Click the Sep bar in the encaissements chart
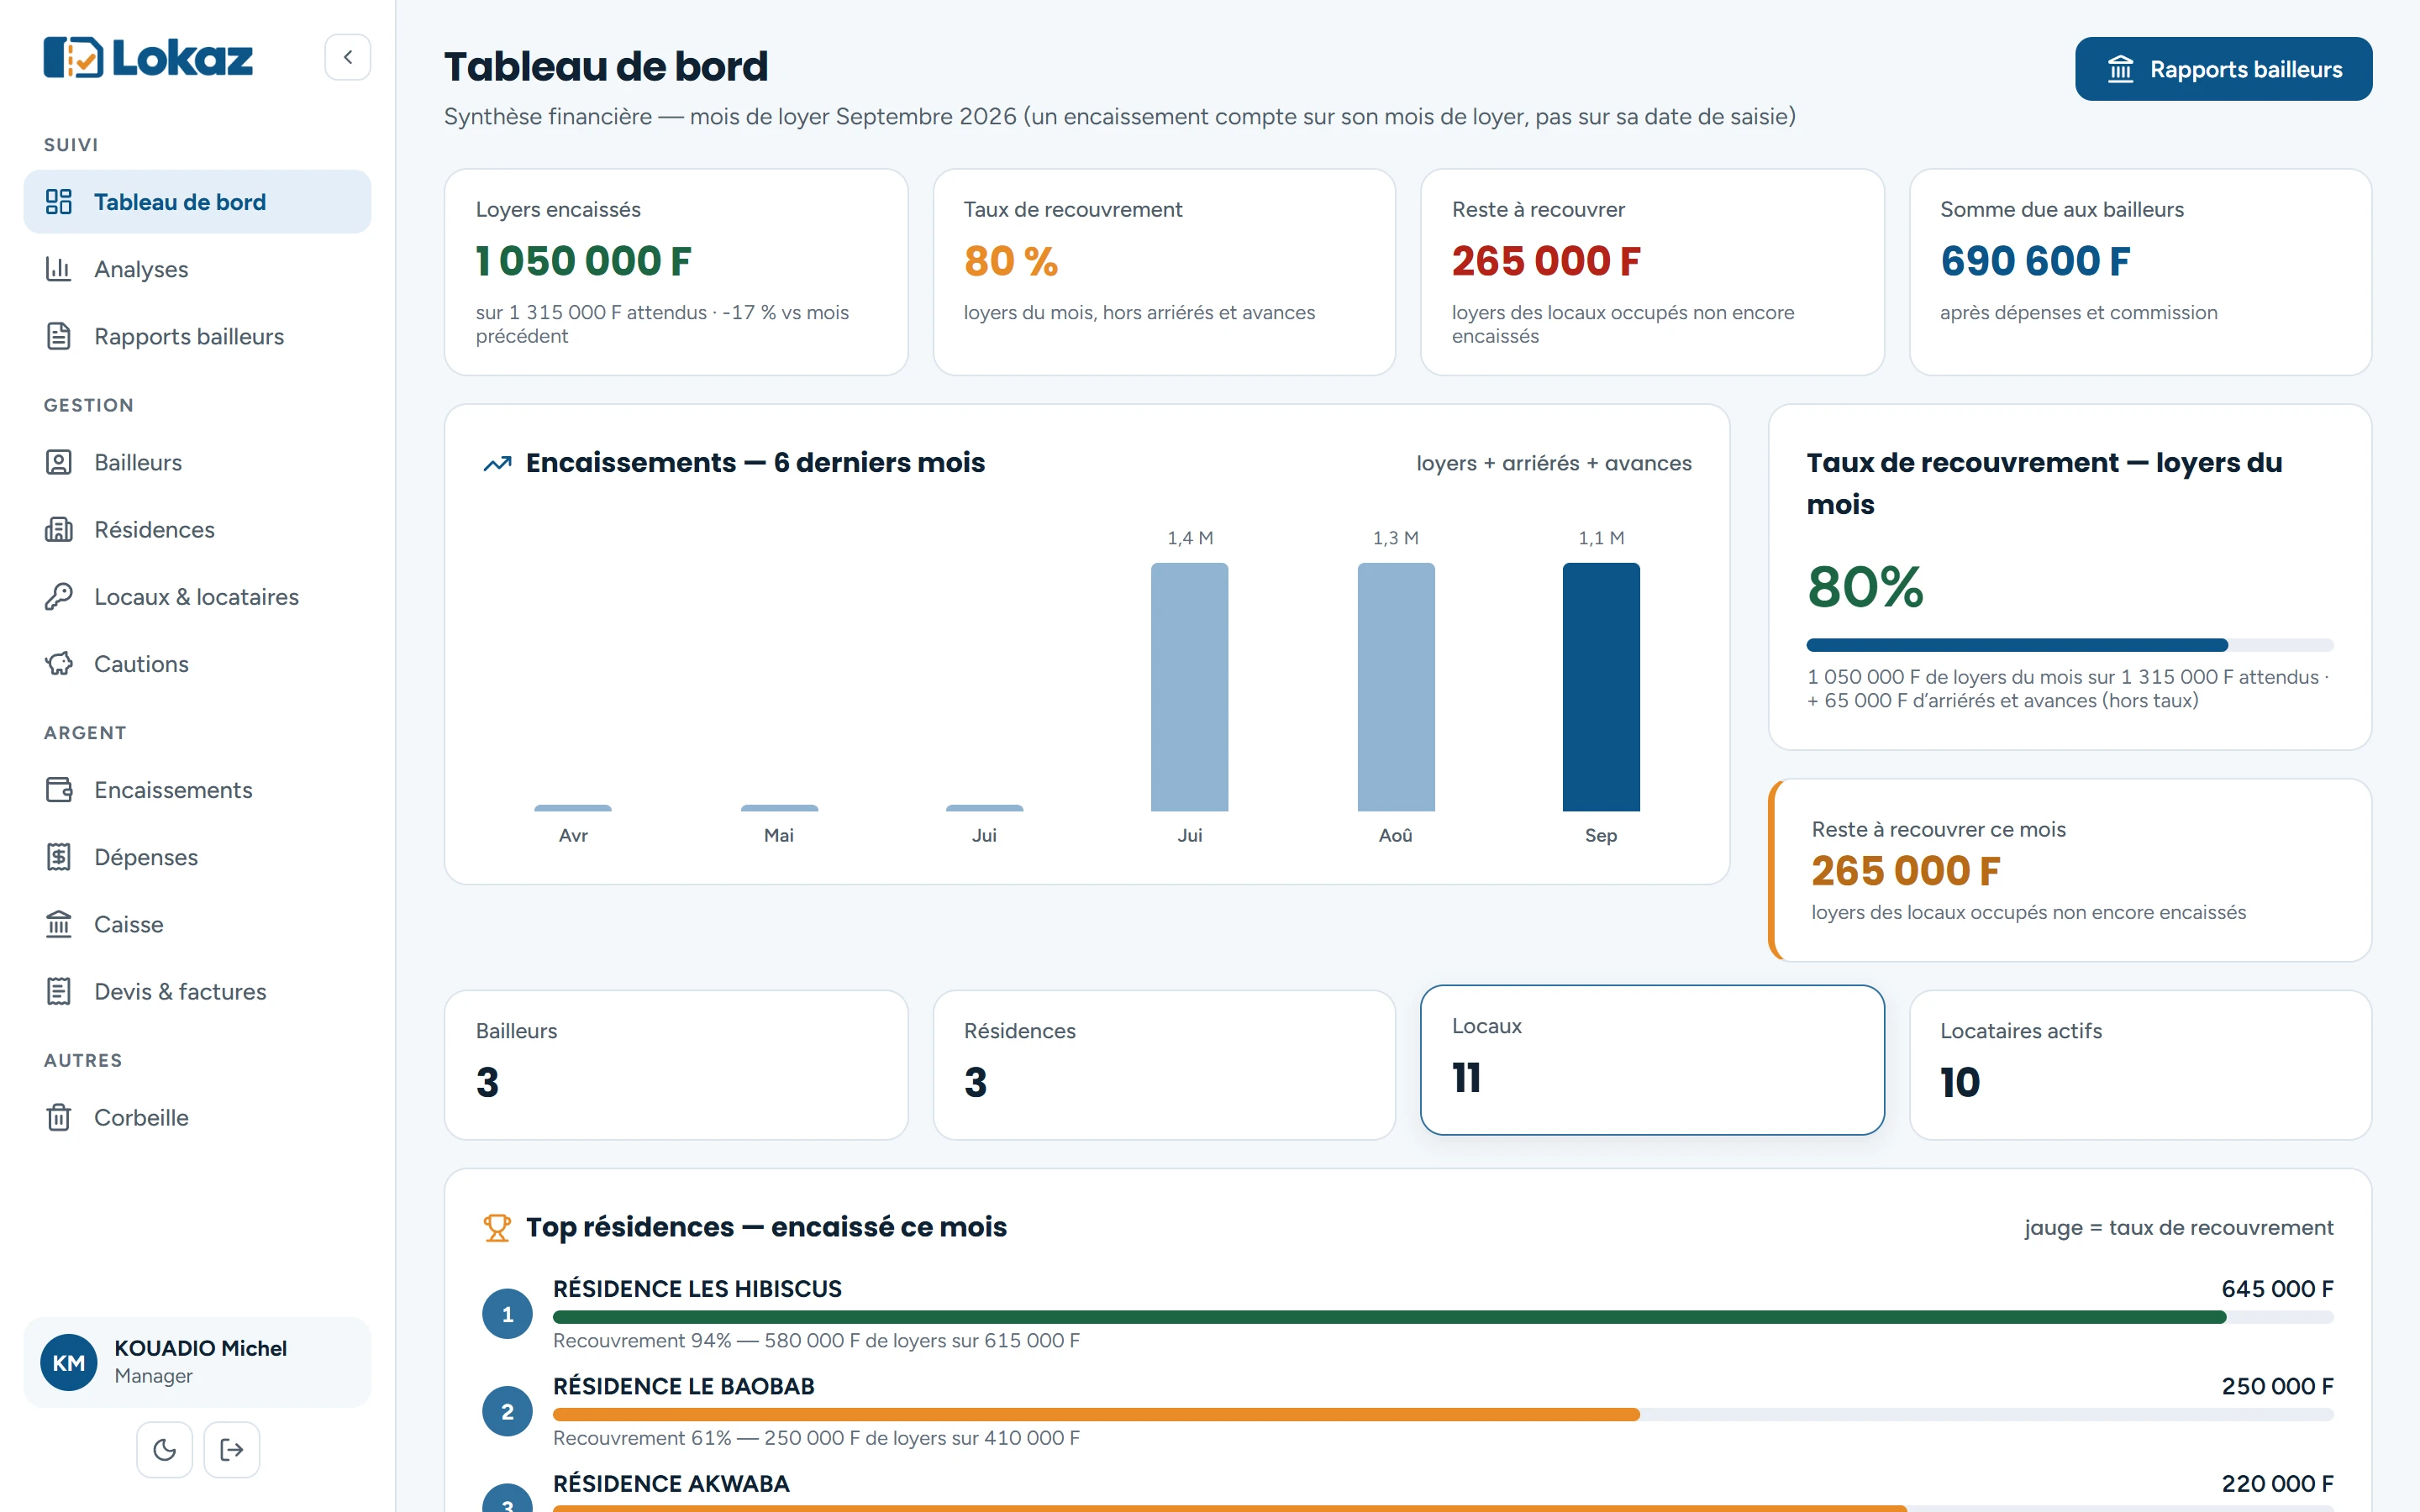Viewport: 2420px width, 1512px height. (1601, 687)
